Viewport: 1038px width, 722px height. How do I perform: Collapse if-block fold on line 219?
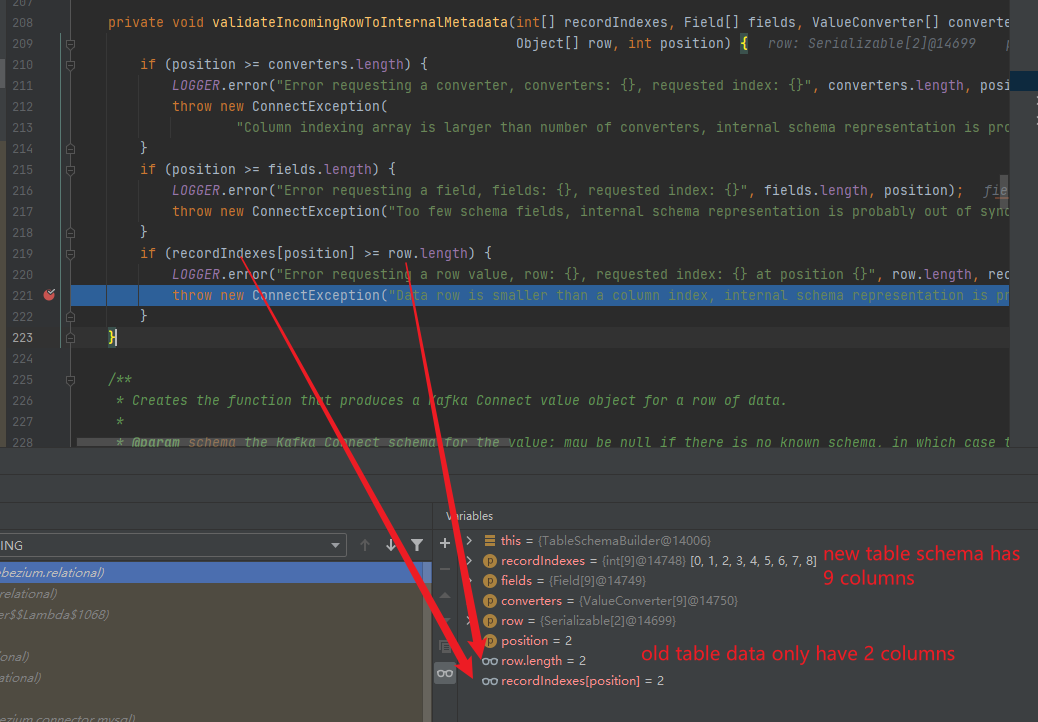(x=70, y=253)
